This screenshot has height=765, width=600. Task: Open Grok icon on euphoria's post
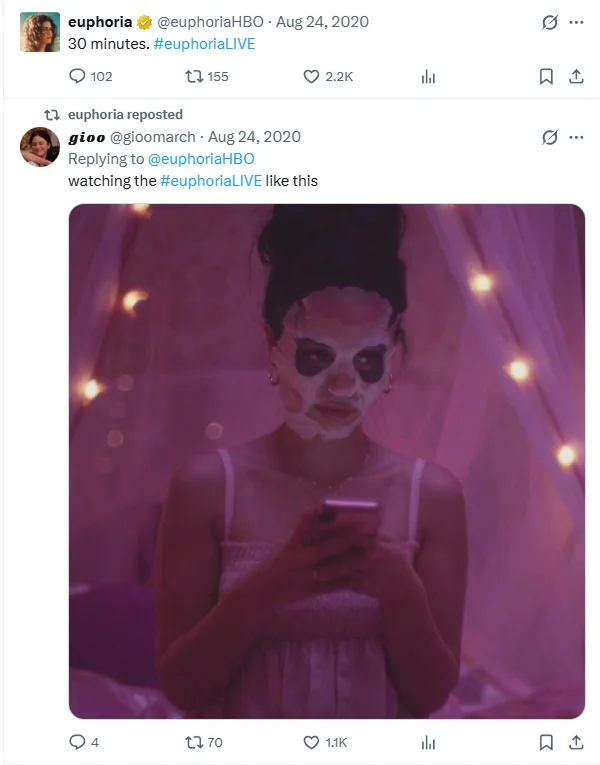click(548, 21)
